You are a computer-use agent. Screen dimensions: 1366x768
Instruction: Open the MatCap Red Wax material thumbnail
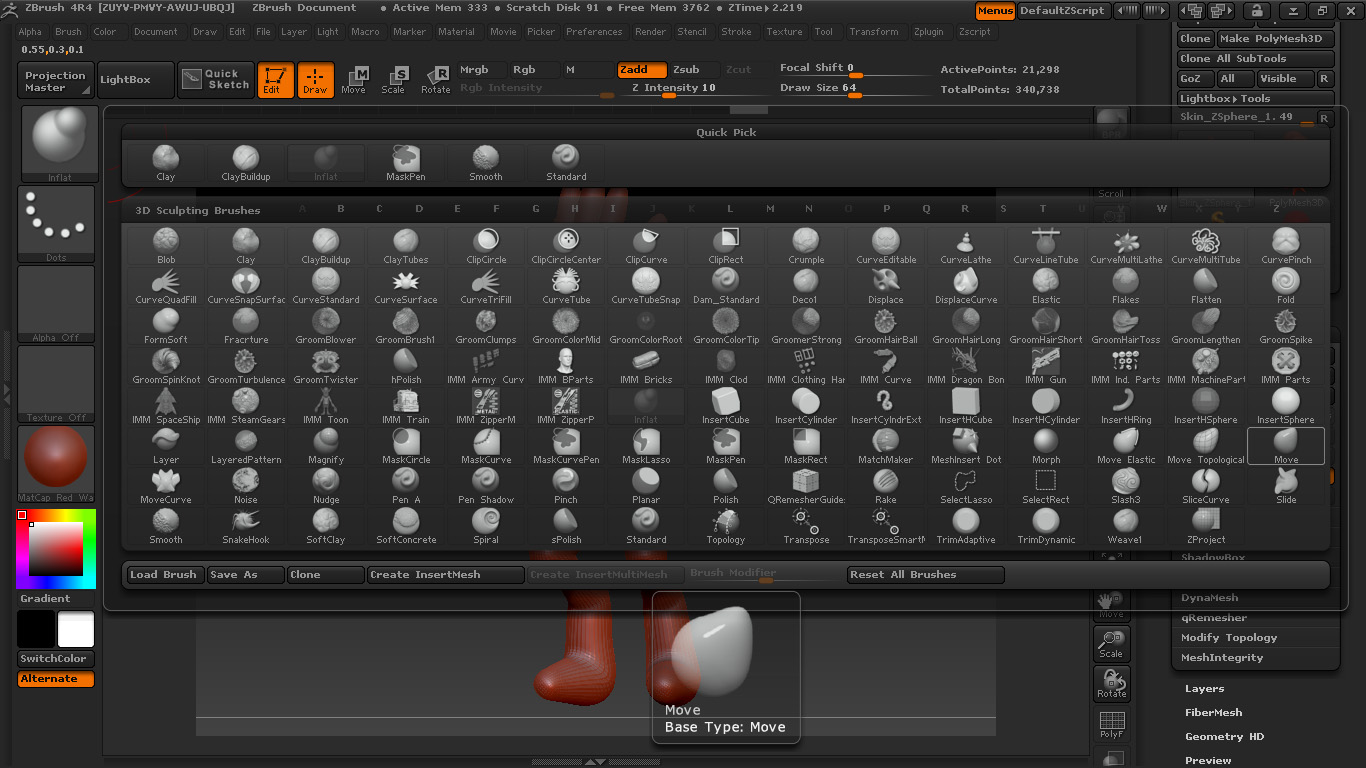(56, 464)
